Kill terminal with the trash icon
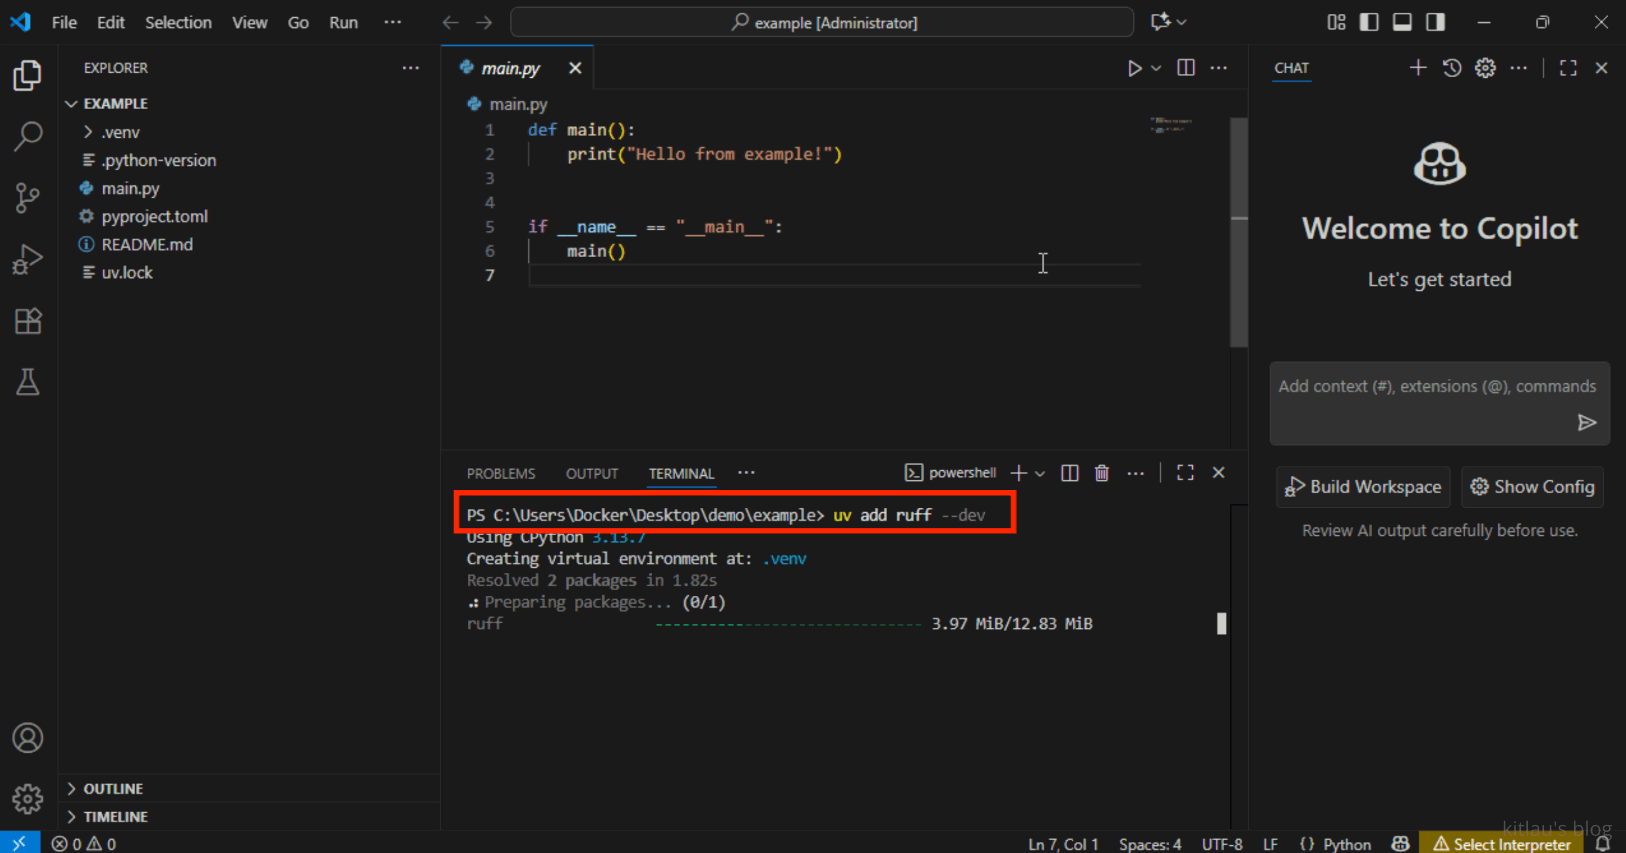Screen dimensions: 1626x853 coord(1102,473)
